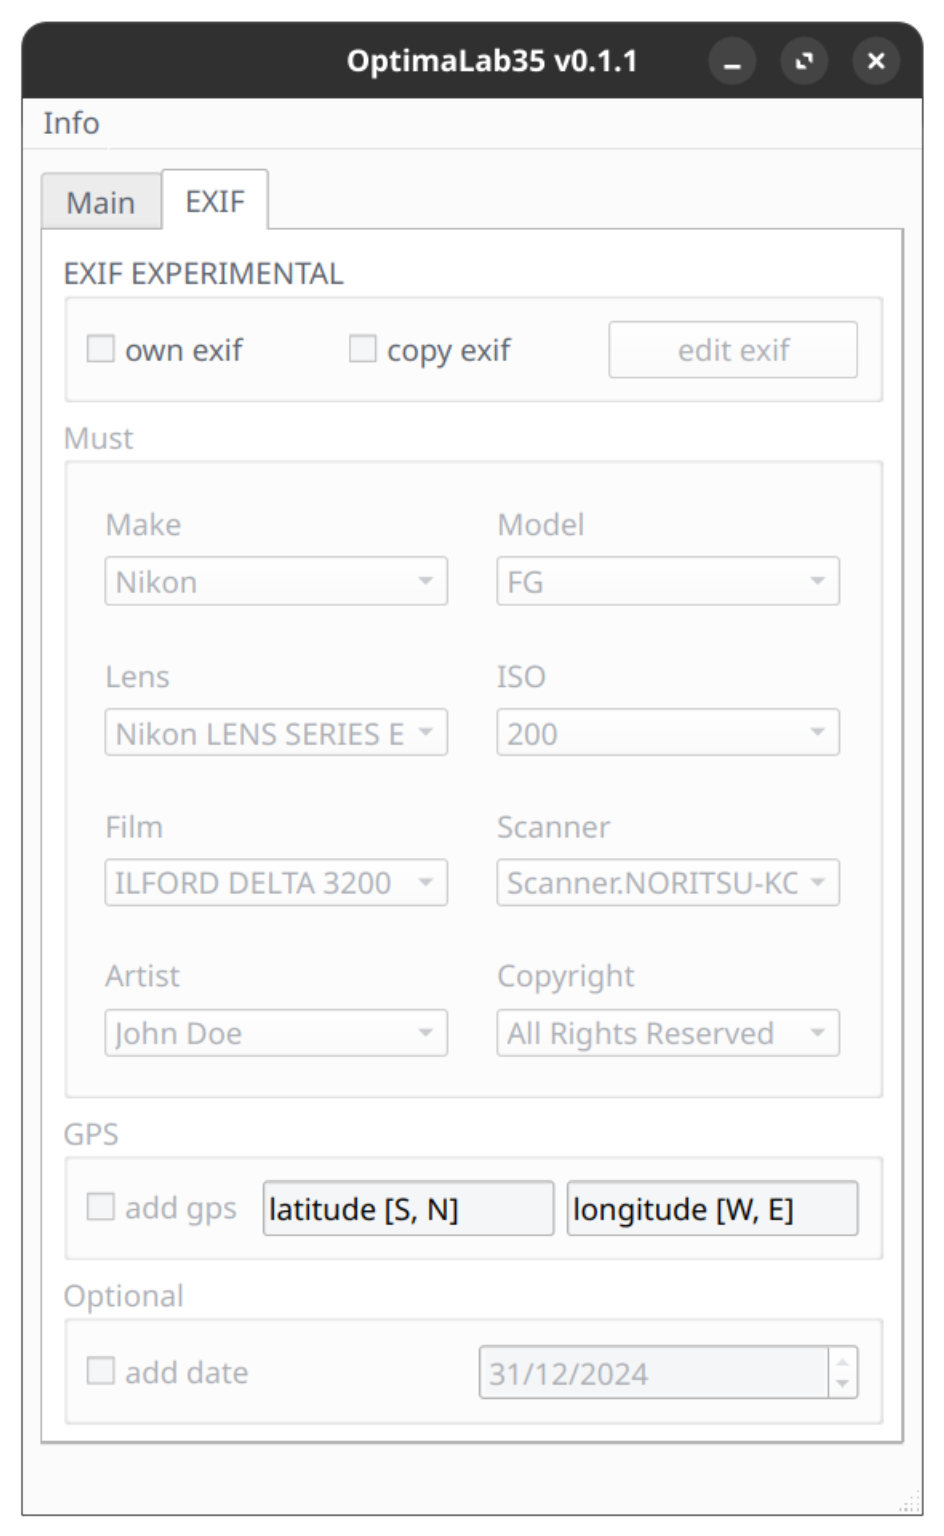Increase the date with the up arrow
944x1536 pixels.
point(843,1360)
